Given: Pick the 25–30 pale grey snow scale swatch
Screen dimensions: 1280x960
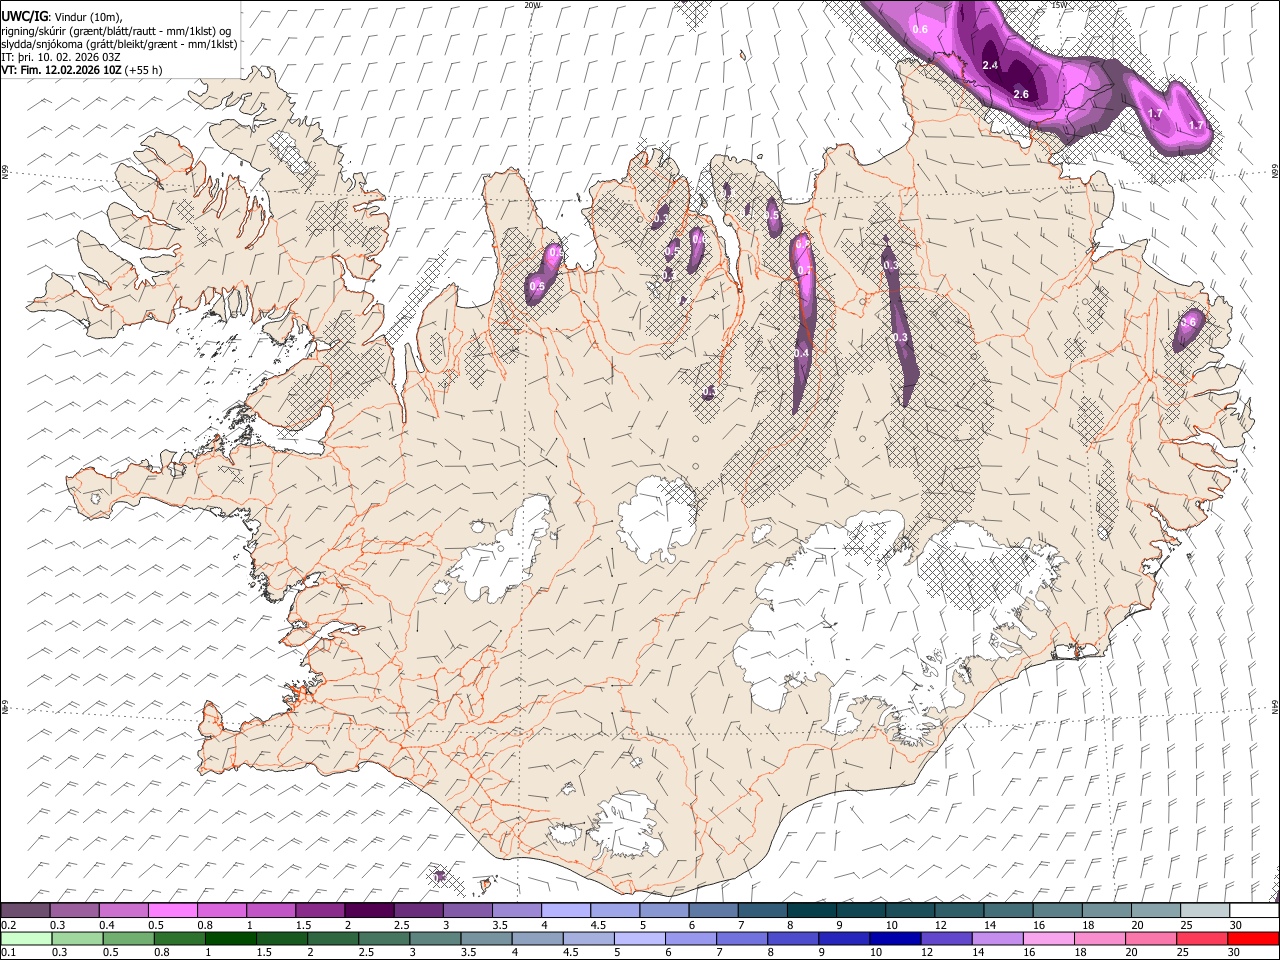Looking at the screenshot, I should pyautogui.click(x=1206, y=910).
